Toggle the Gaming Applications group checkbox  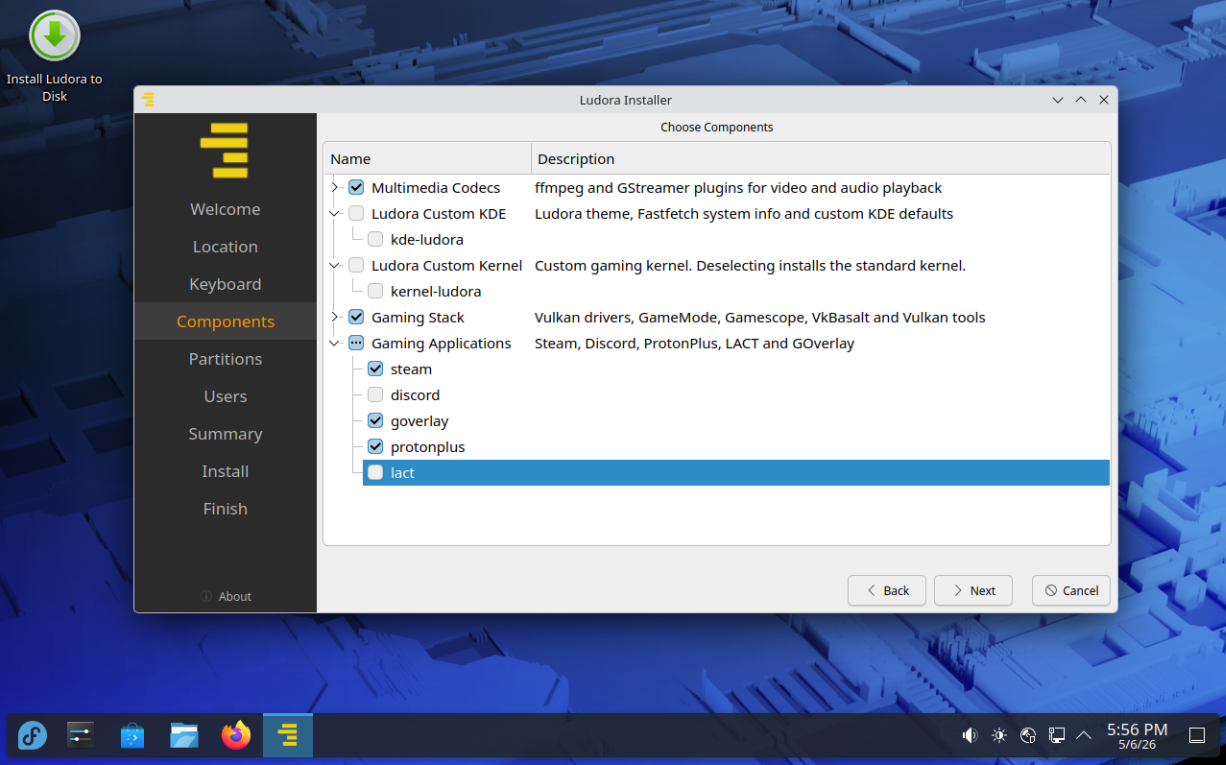[356, 343]
